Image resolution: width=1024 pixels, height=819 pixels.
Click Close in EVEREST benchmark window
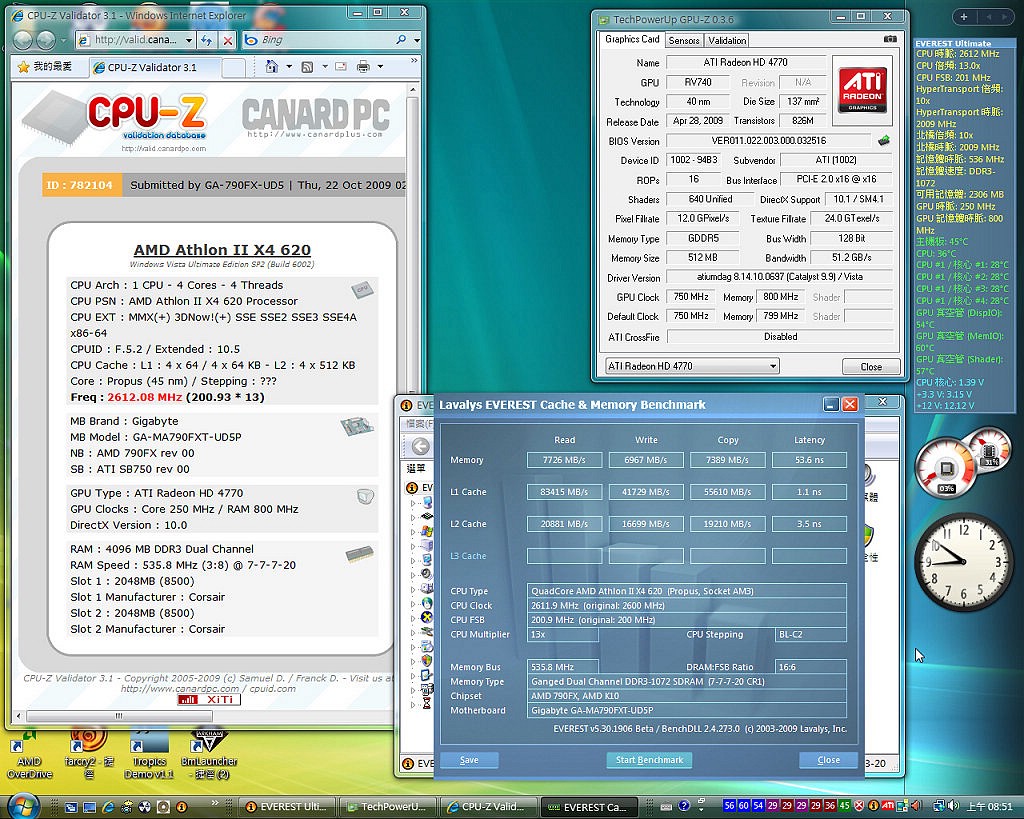tap(828, 760)
